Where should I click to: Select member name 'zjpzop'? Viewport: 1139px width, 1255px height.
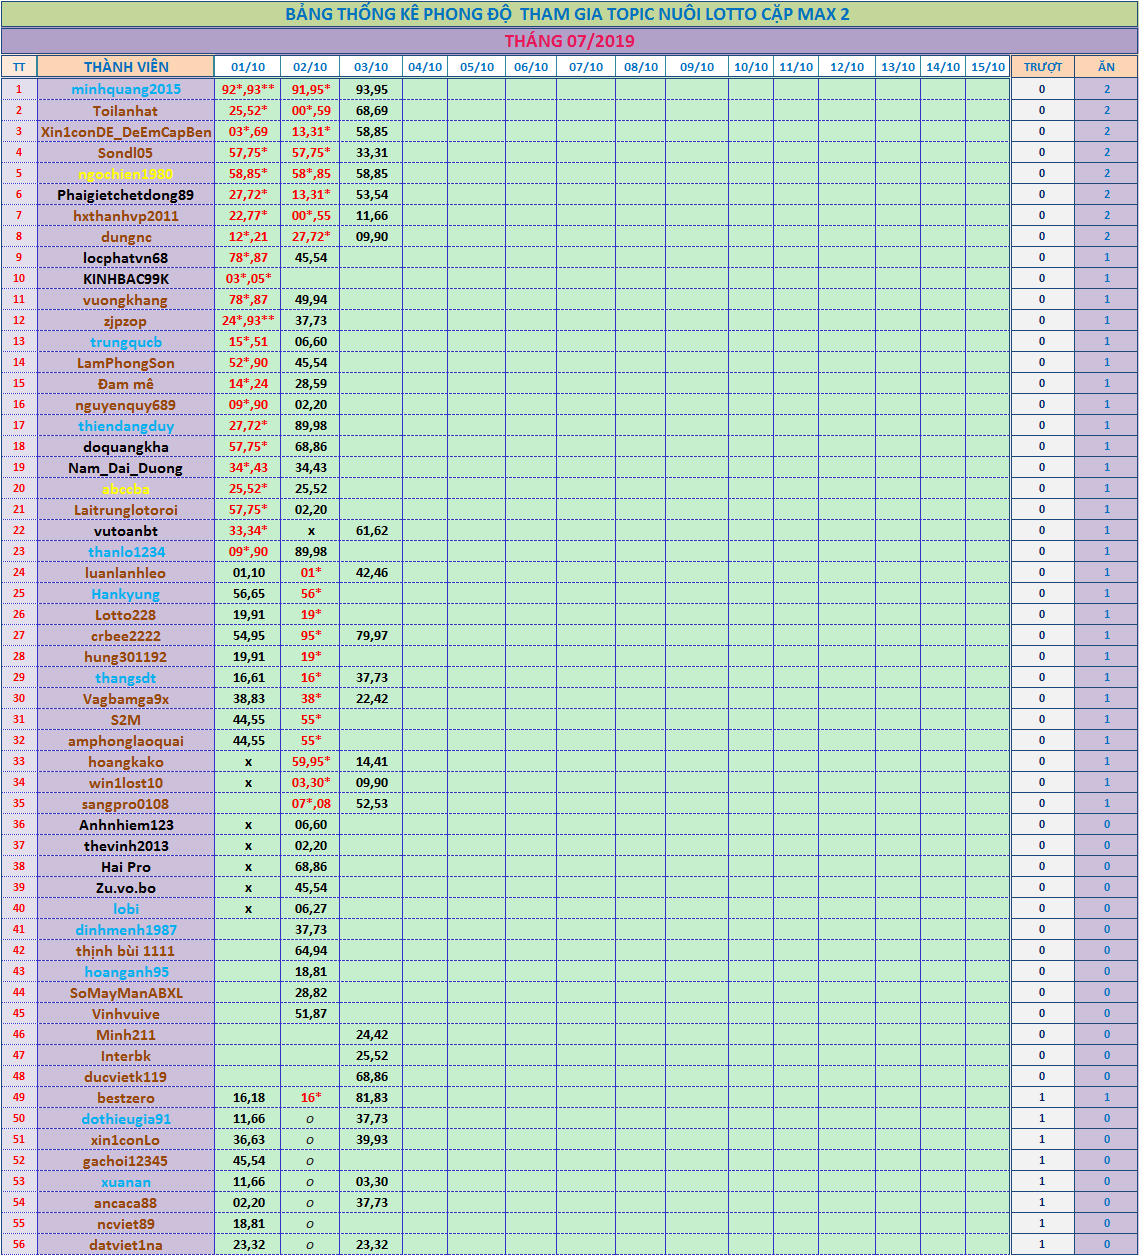pyautogui.click(x=126, y=320)
